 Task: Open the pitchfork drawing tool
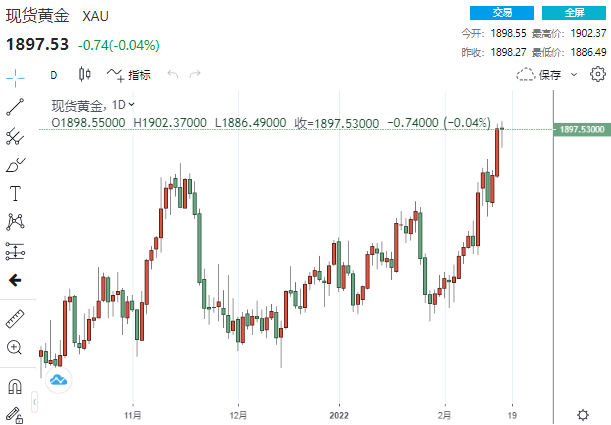tap(15, 135)
